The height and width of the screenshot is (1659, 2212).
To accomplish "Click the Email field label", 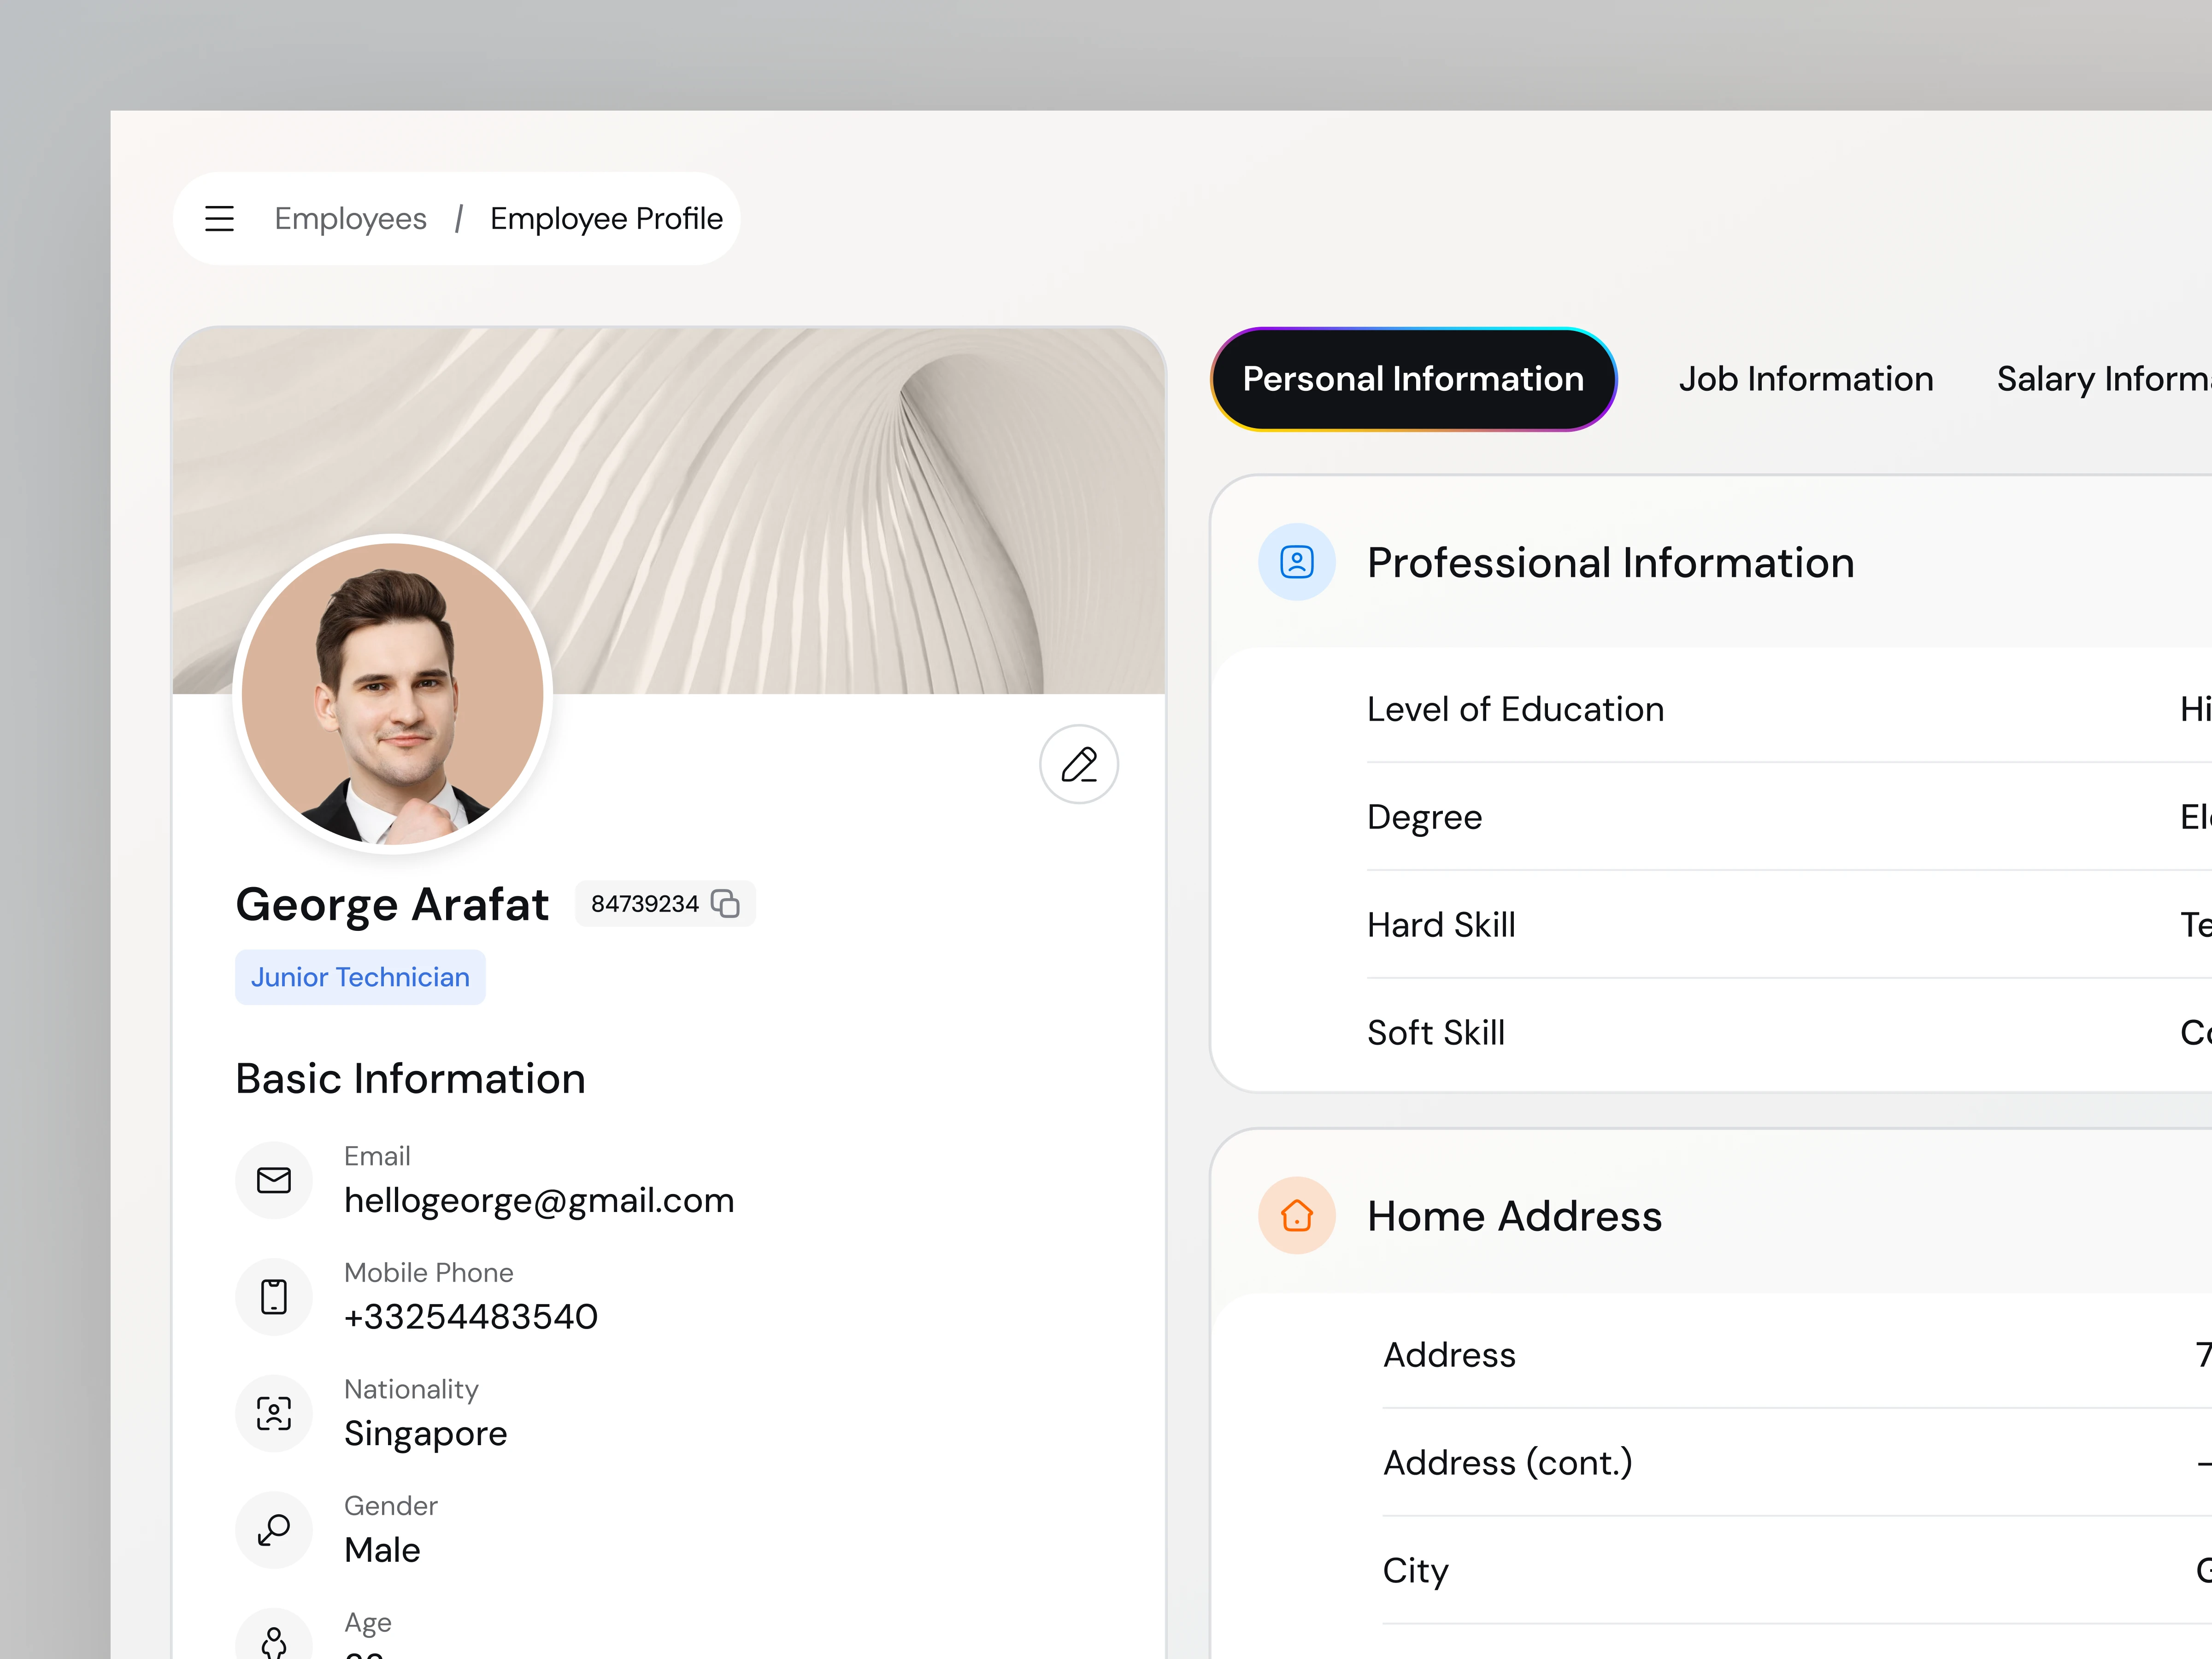I will tap(377, 1156).
